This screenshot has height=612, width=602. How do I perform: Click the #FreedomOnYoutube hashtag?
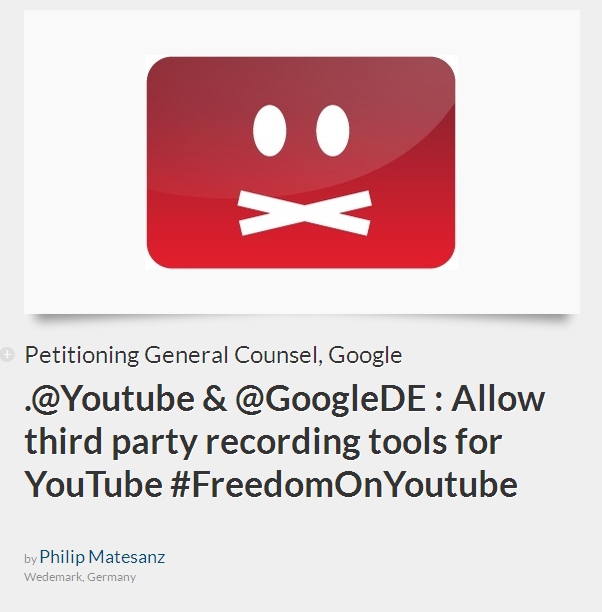[x=344, y=484]
